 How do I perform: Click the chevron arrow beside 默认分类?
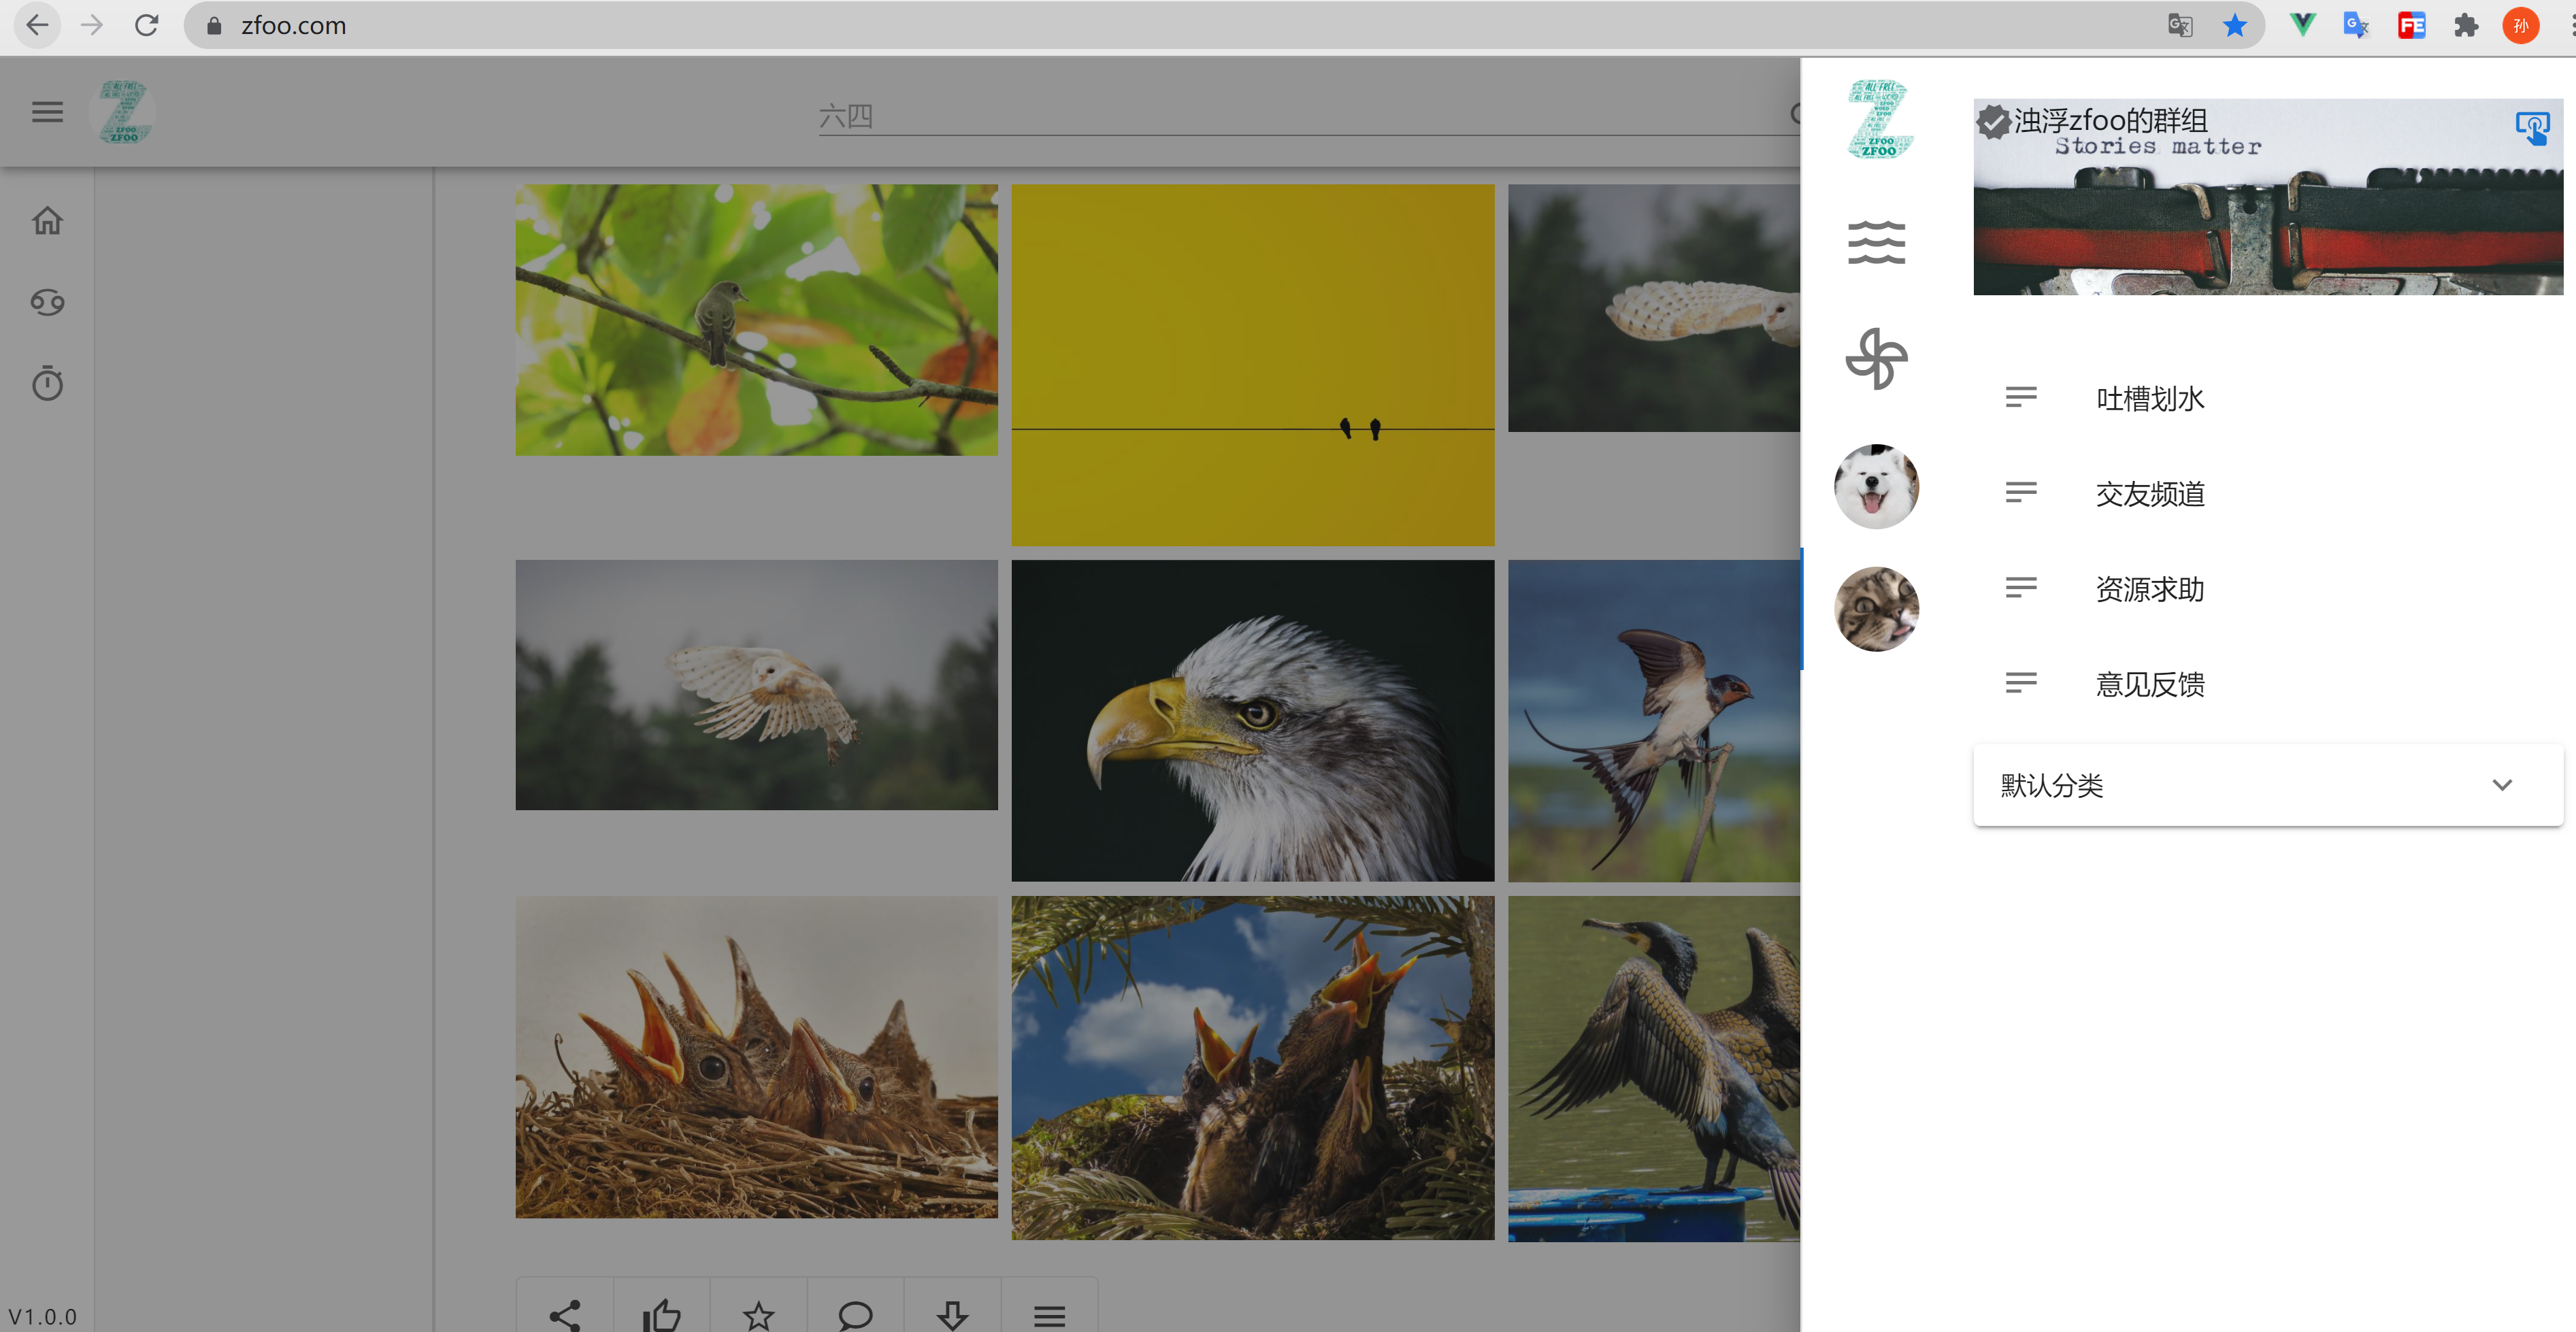pyautogui.click(x=2501, y=785)
